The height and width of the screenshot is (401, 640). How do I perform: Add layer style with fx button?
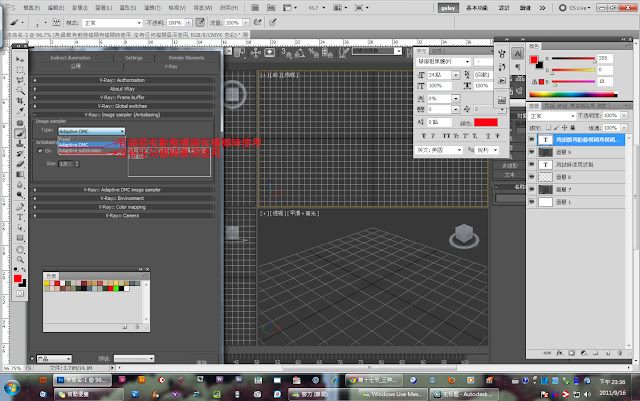coord(560,353)
